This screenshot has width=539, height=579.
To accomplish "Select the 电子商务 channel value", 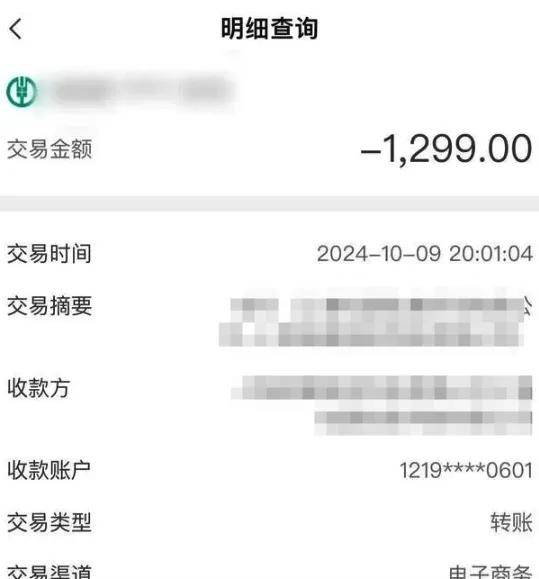I will [x=490, y=572].
